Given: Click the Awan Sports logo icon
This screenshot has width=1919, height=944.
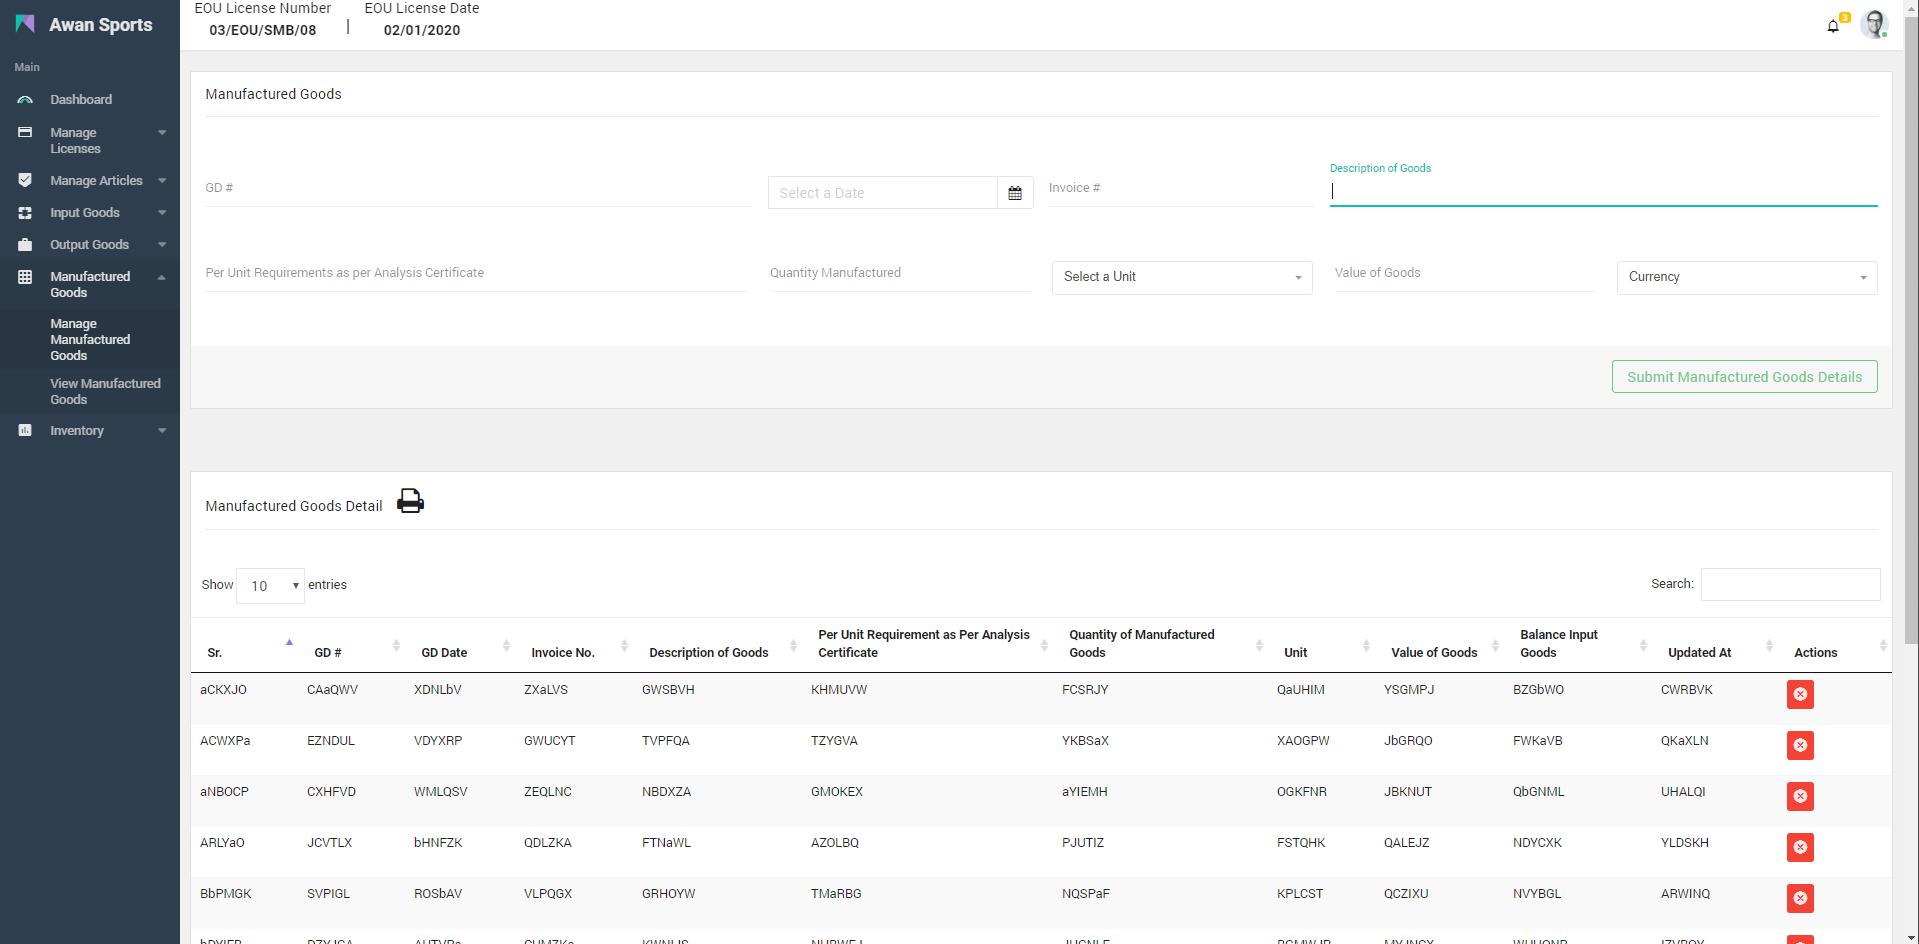Looking at the screenshot, I should [x=25, y=24].
